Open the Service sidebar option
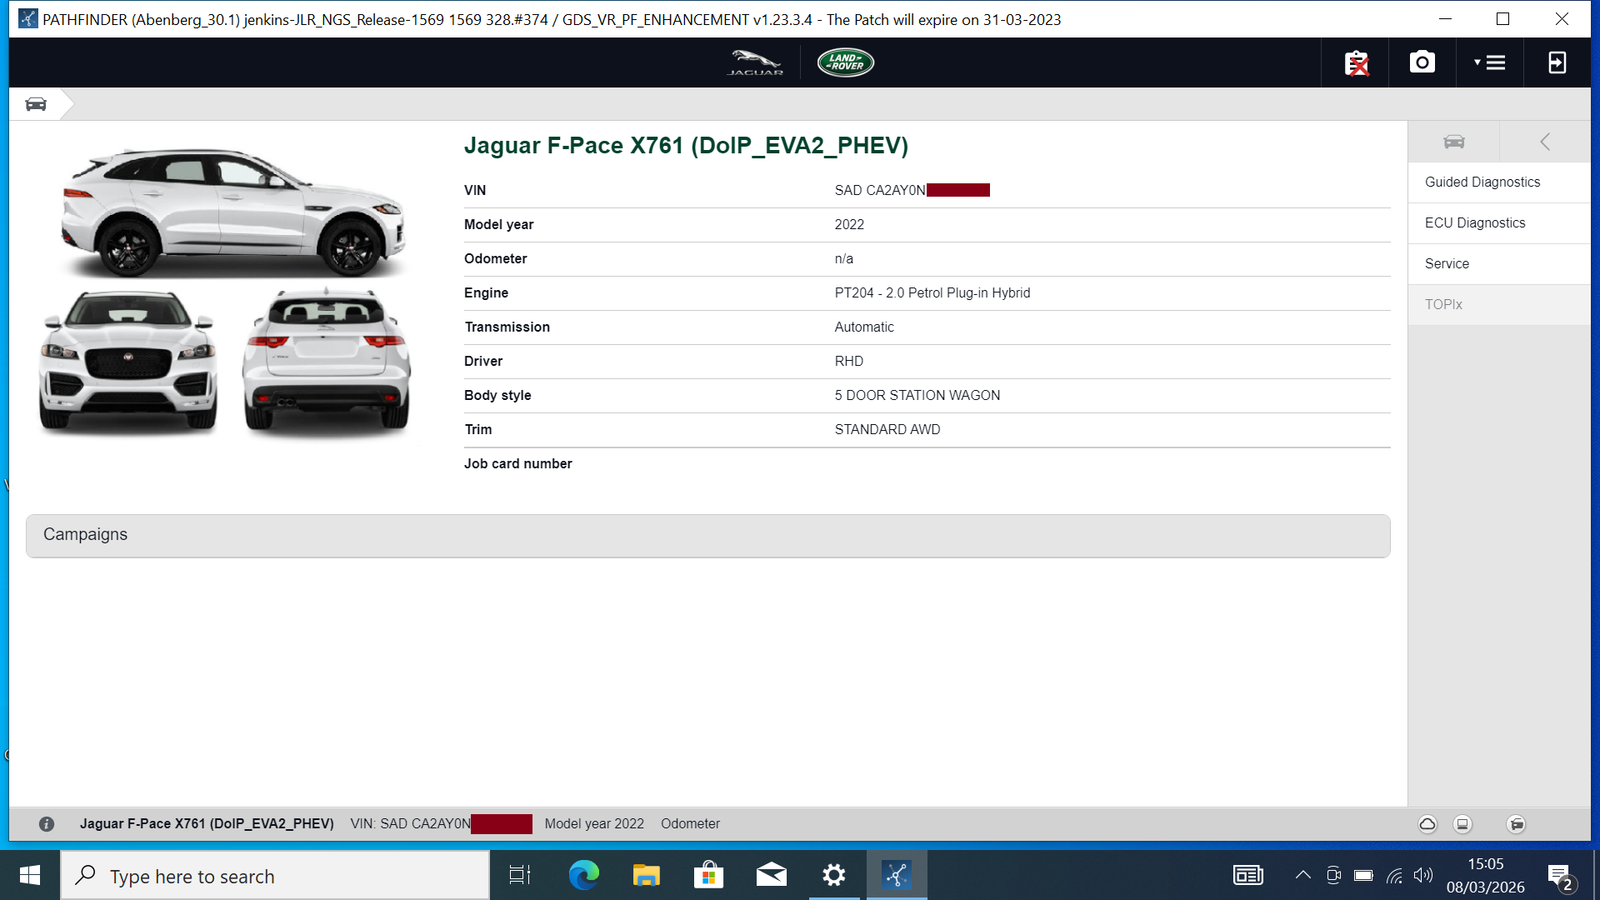This screenshot has height=900, width=1600. click(1446, 263)
